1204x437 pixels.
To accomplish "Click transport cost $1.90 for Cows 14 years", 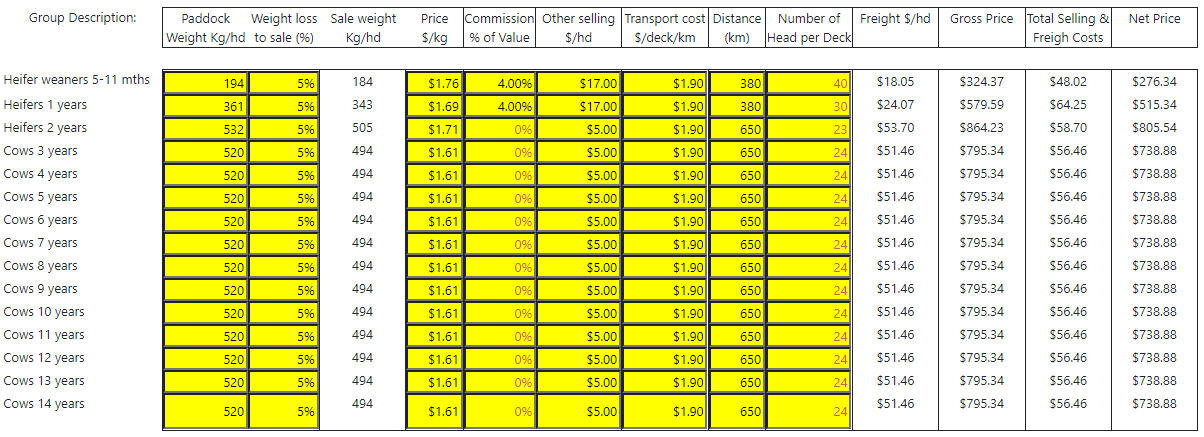I will pyautogui.click(x=665, y=411).
